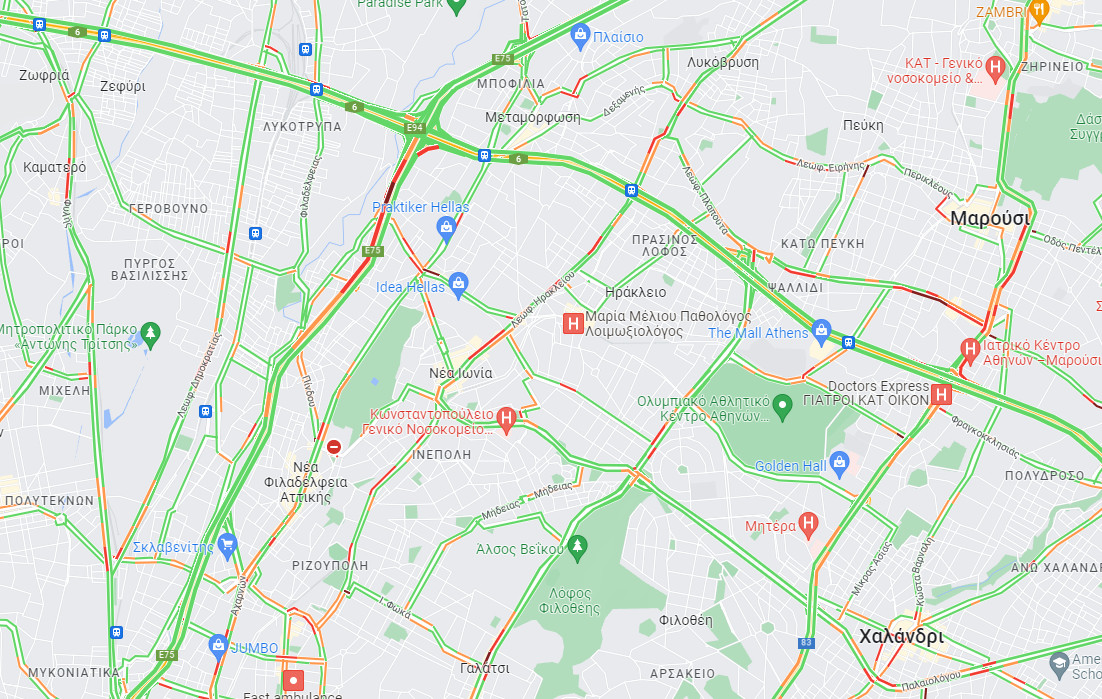
Task: Select the Σκλαβενίτης shopping cart icon
Action: pyautogui.click(x=227, y=546)
